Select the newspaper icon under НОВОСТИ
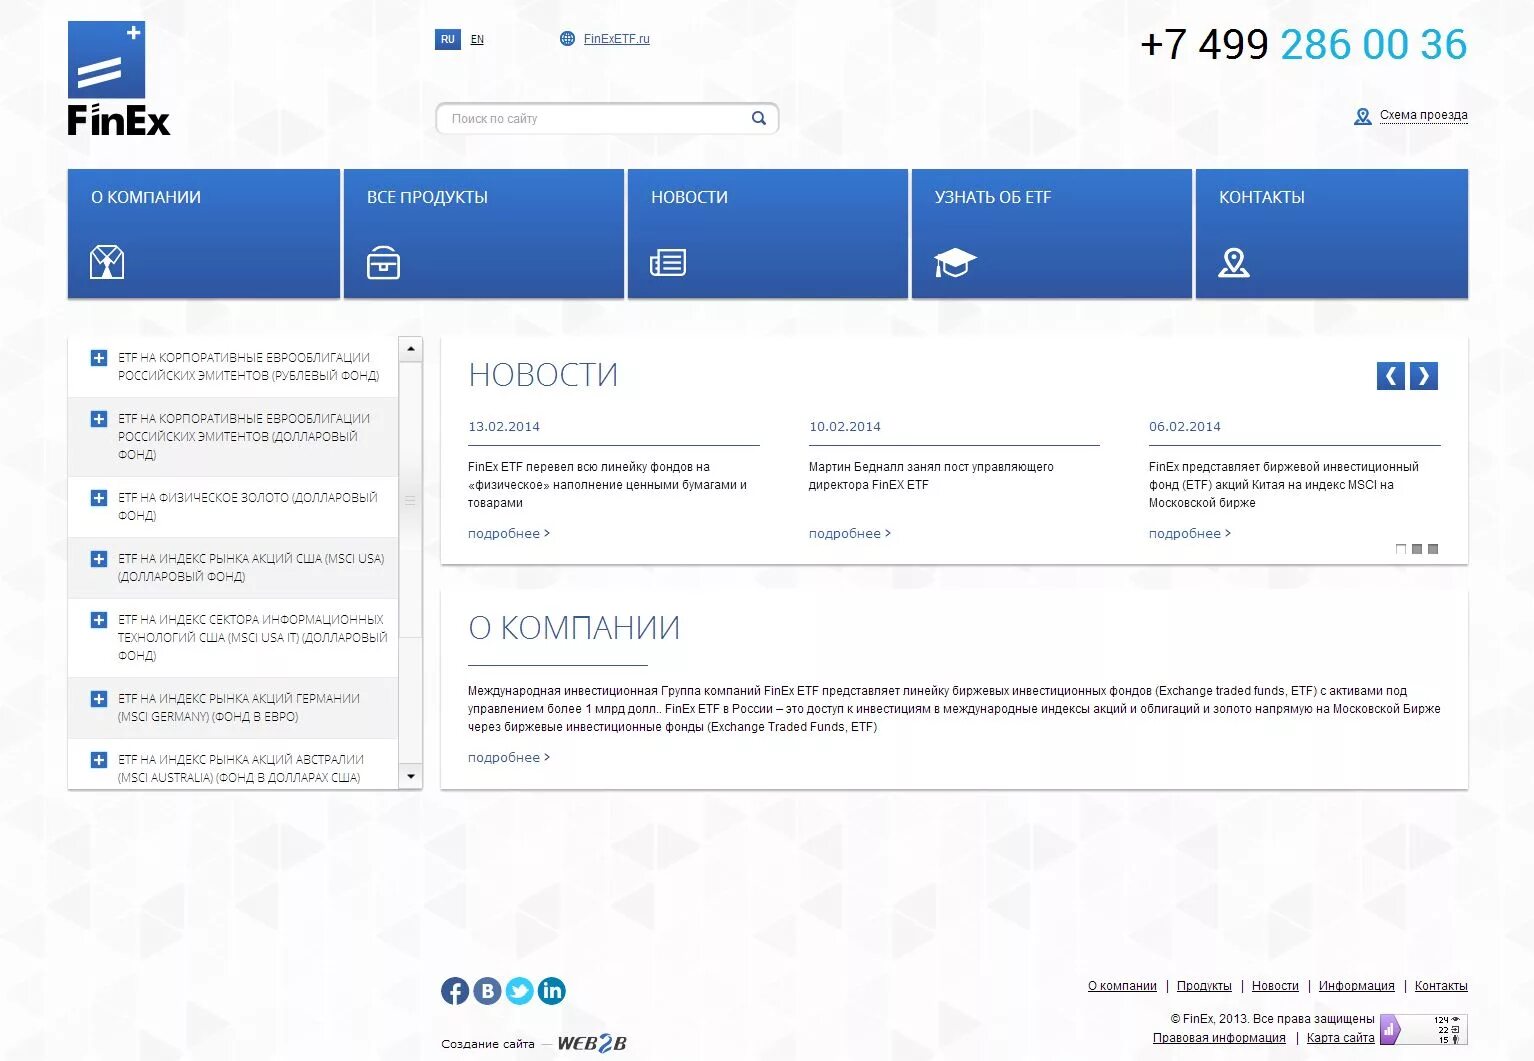 [668, 263]
